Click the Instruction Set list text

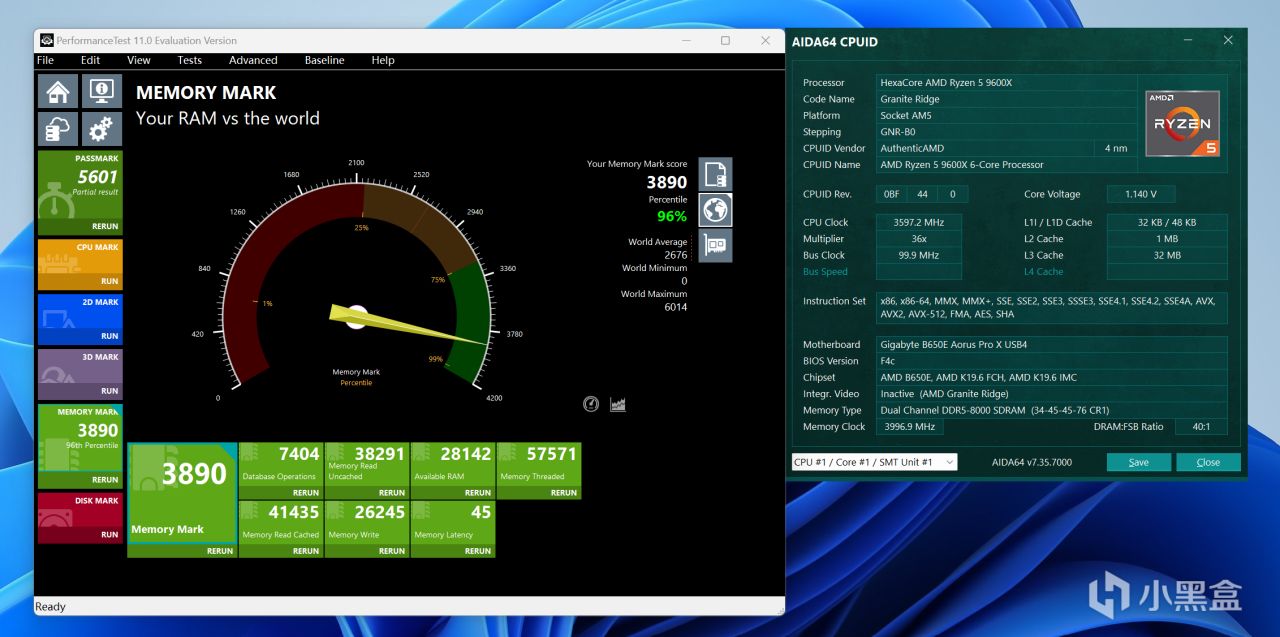[1051, 307]
